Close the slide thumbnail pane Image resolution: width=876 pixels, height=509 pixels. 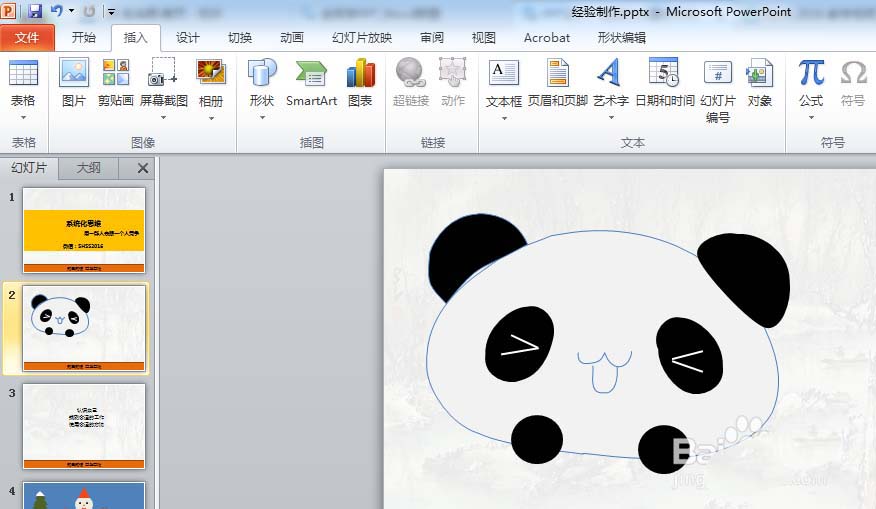click(x=143, y=168)
